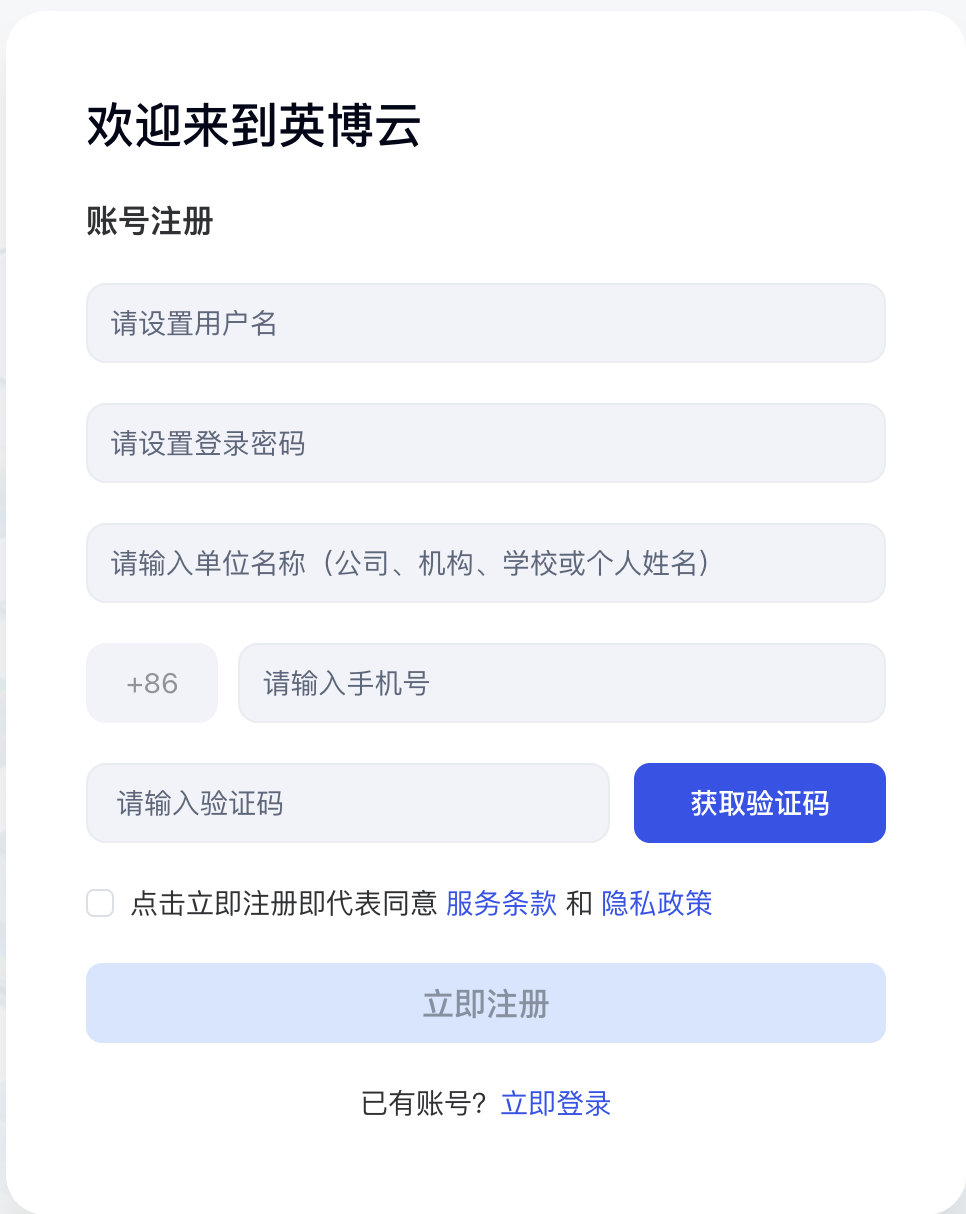
Task: Click the 点击立即注册即代表同意 label text
Action: [x=284, y=904]
